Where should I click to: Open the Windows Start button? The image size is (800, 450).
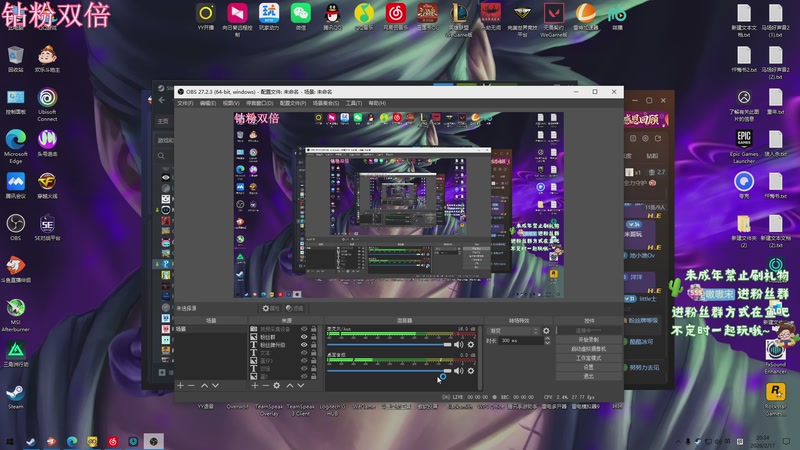pyautogui.click(x=10, y=441)
